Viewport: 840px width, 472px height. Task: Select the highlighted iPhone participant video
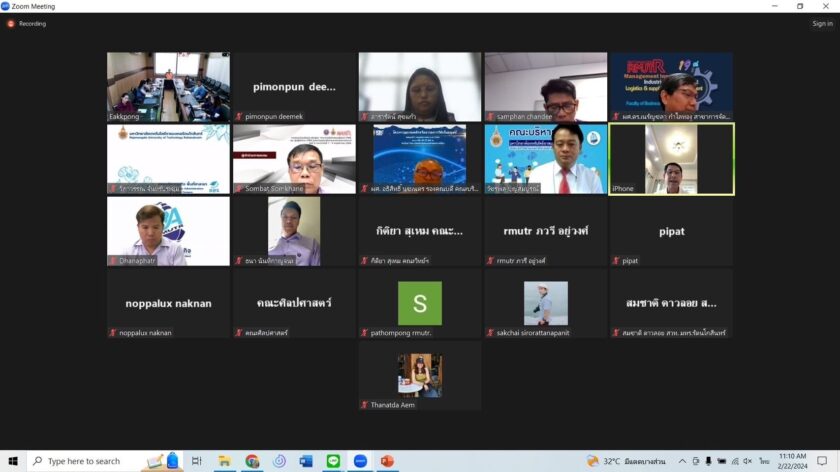coord(671,158)
